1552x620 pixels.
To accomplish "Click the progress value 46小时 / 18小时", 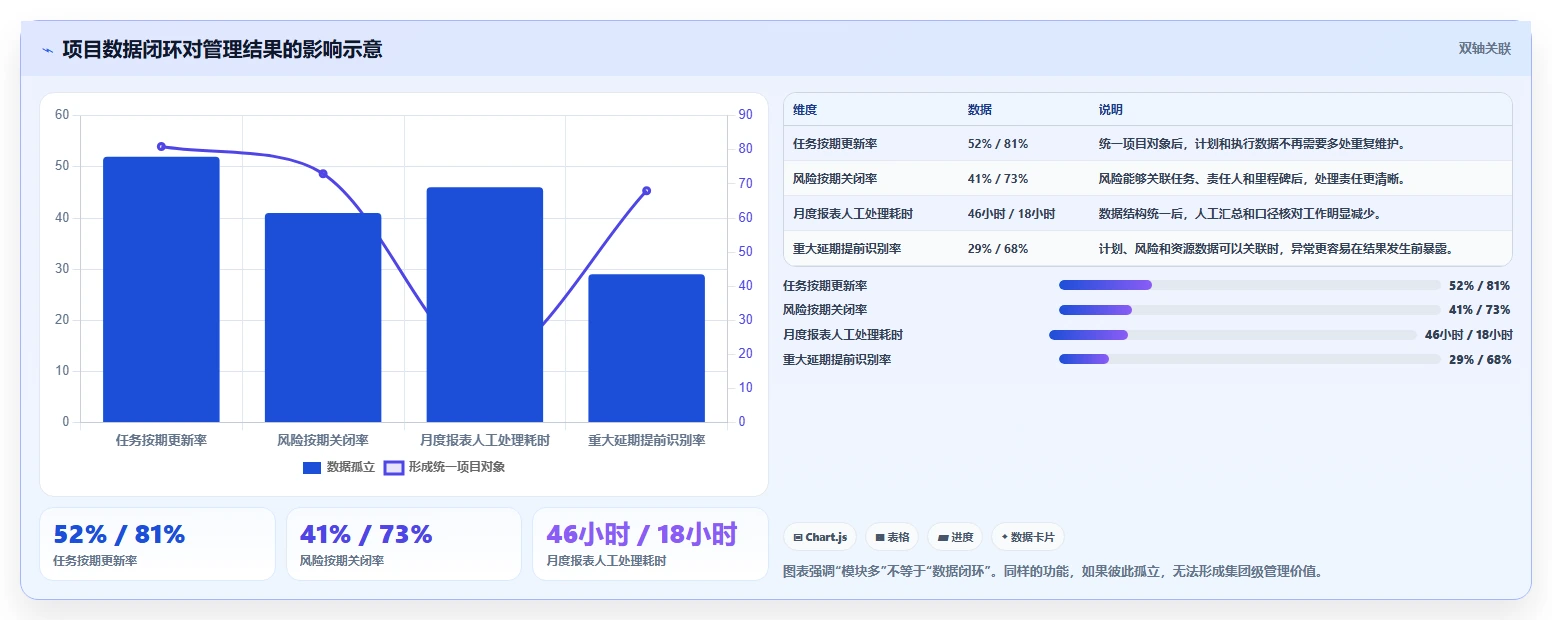I will pos(1469,335).
